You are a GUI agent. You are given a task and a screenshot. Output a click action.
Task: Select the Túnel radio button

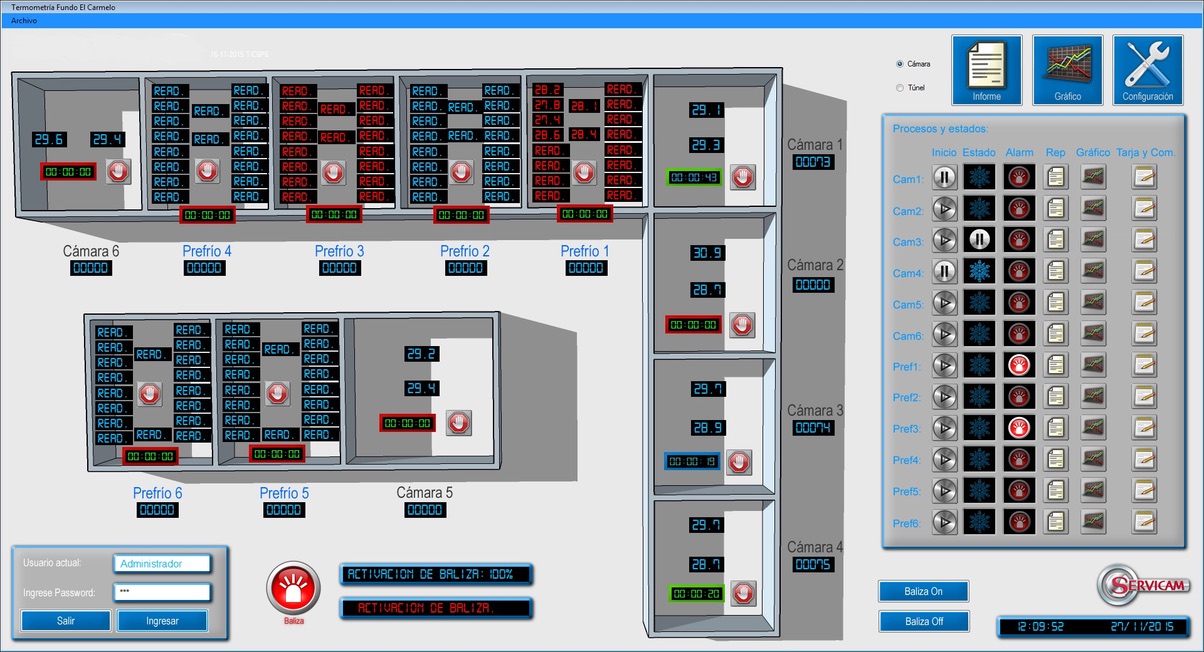coord(900,88)
